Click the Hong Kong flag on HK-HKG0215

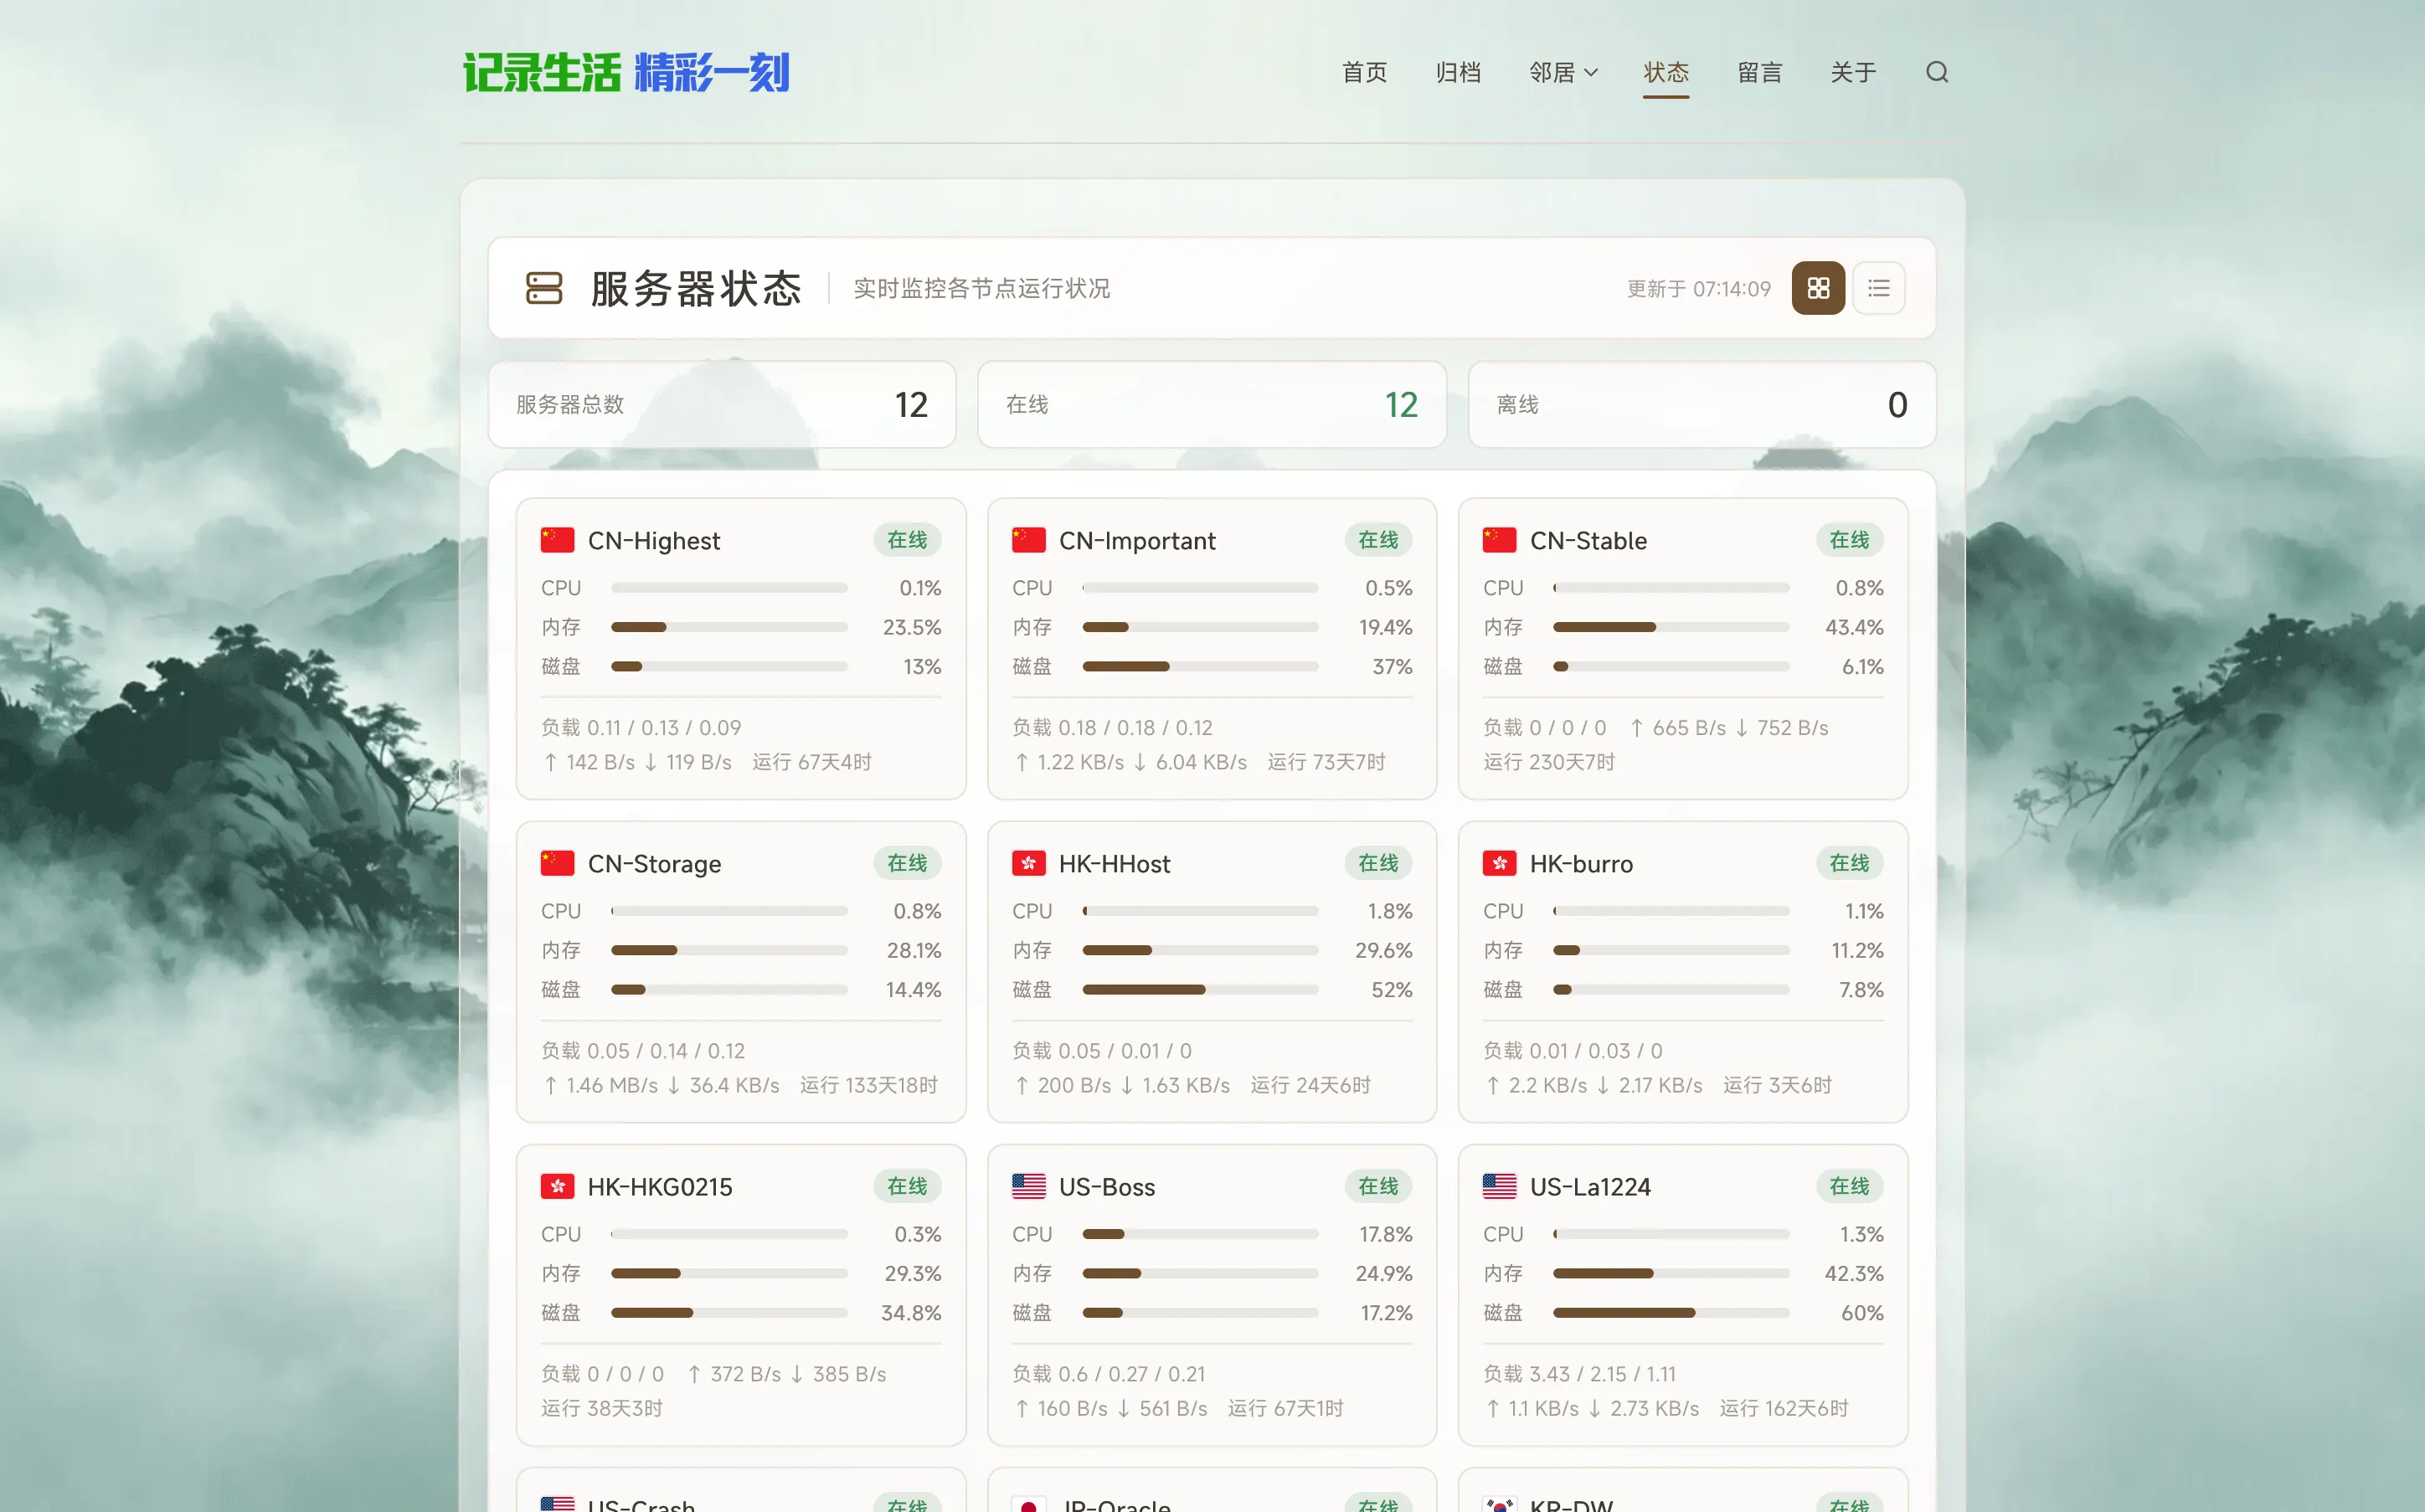coord(557,1186)
